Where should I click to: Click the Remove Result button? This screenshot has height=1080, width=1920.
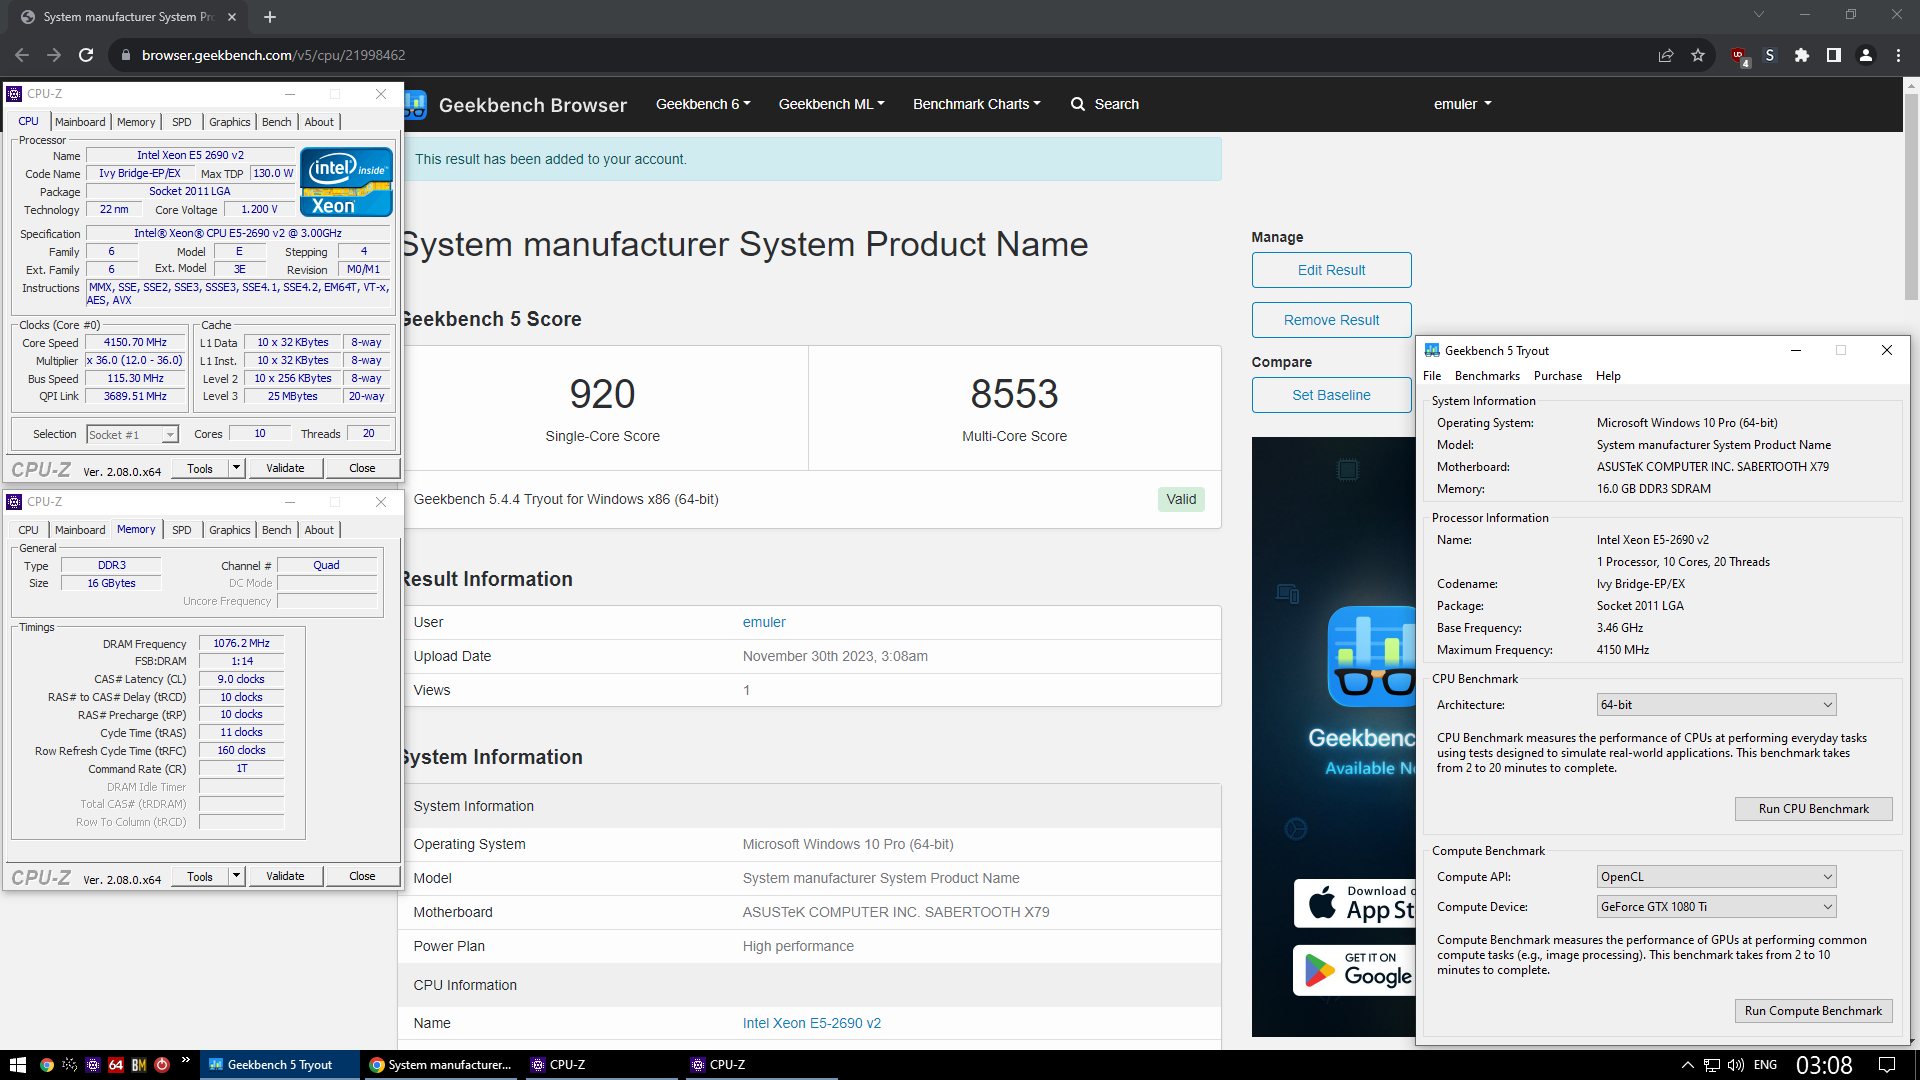point(1331,320)
